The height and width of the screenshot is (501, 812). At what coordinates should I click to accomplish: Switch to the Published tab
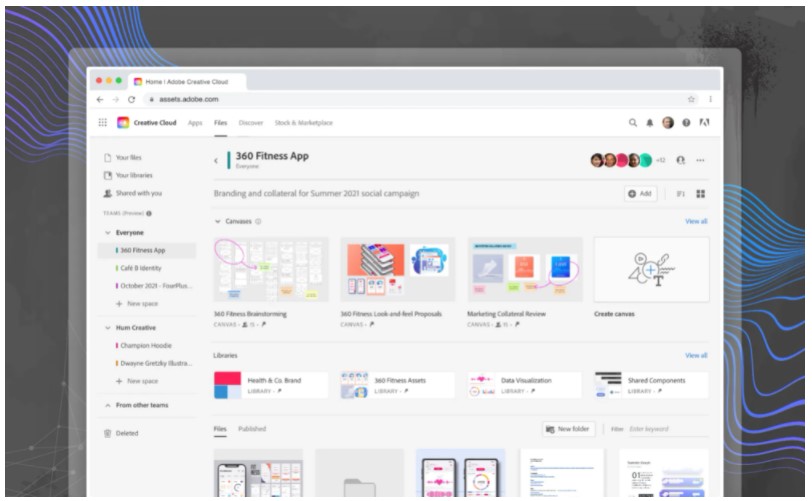252,429
